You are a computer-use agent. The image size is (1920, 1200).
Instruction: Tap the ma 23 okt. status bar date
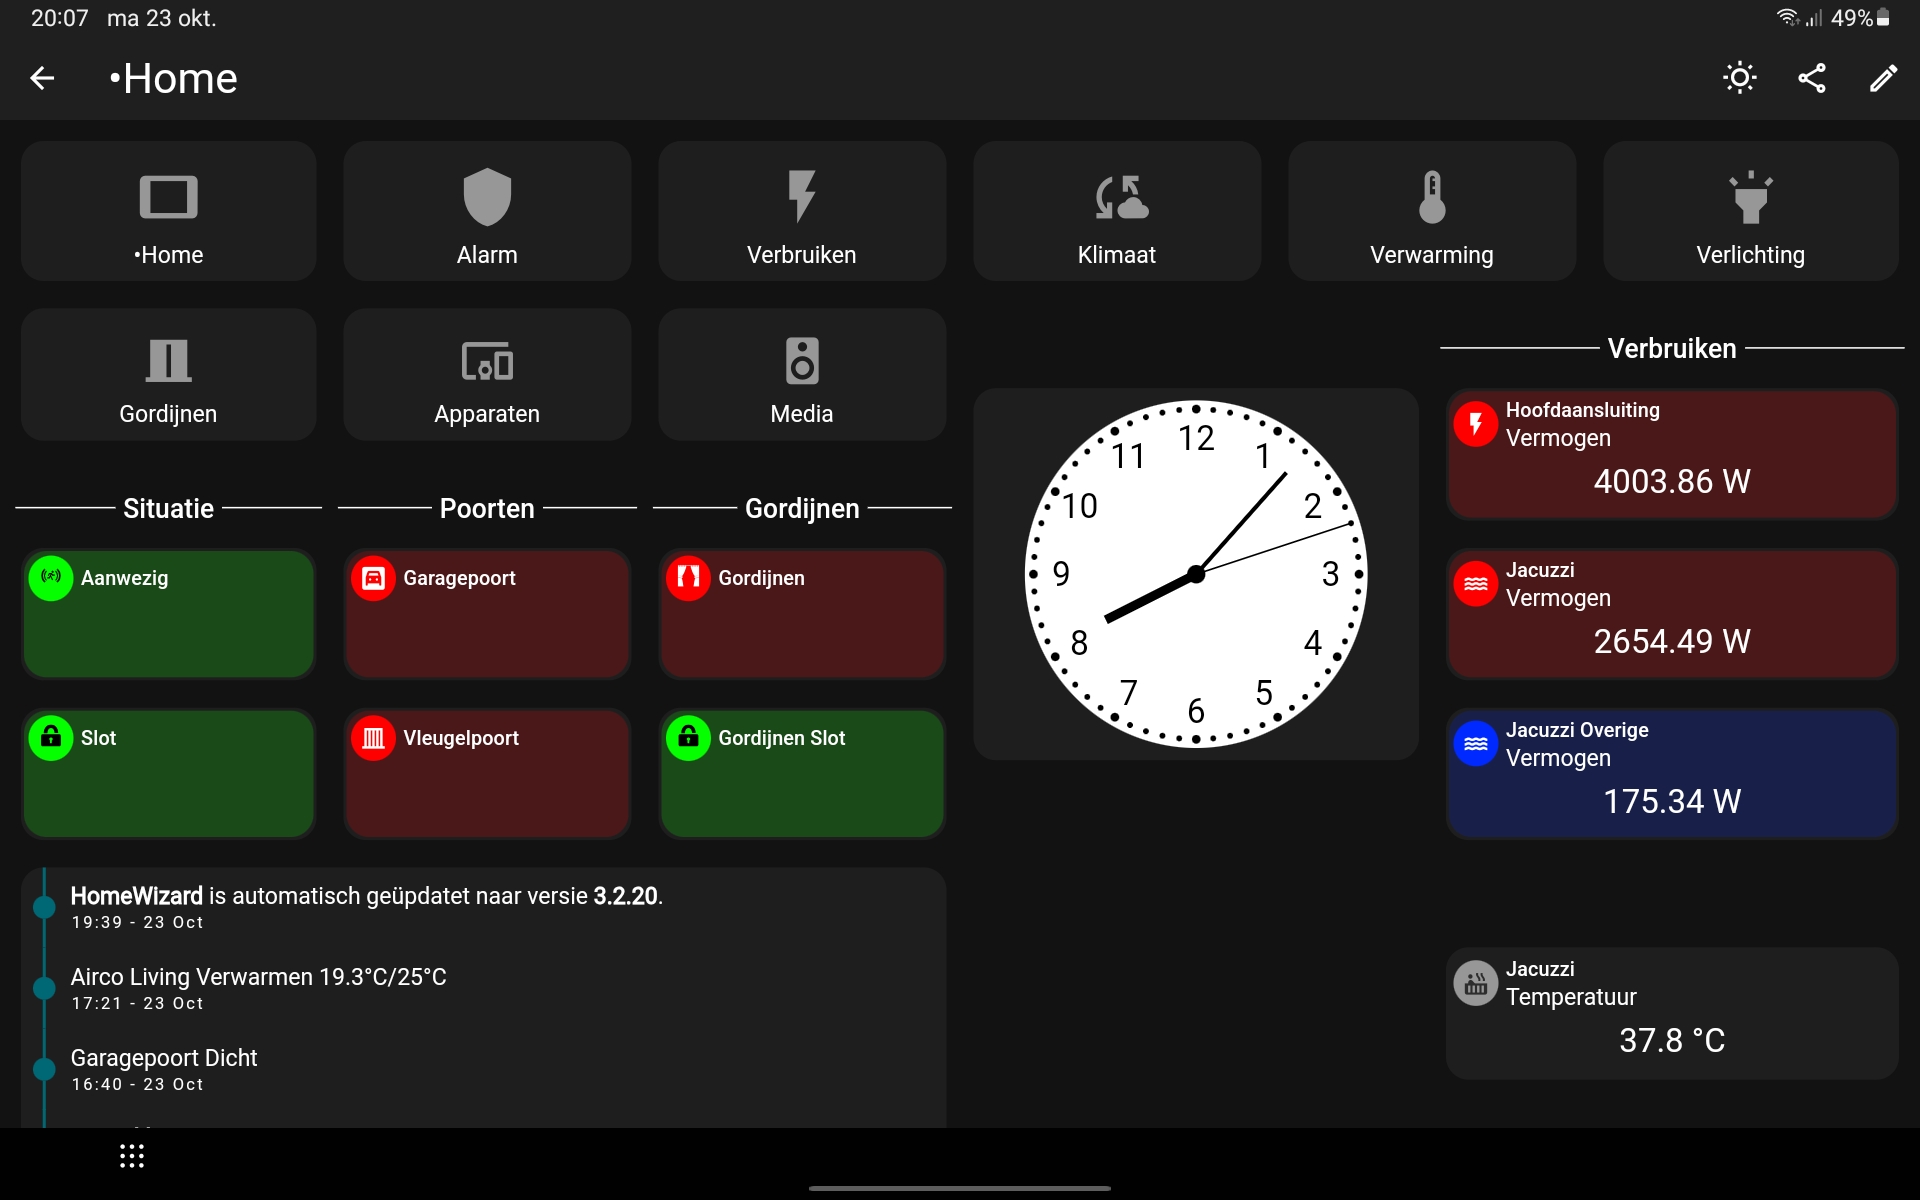point(162,18)
